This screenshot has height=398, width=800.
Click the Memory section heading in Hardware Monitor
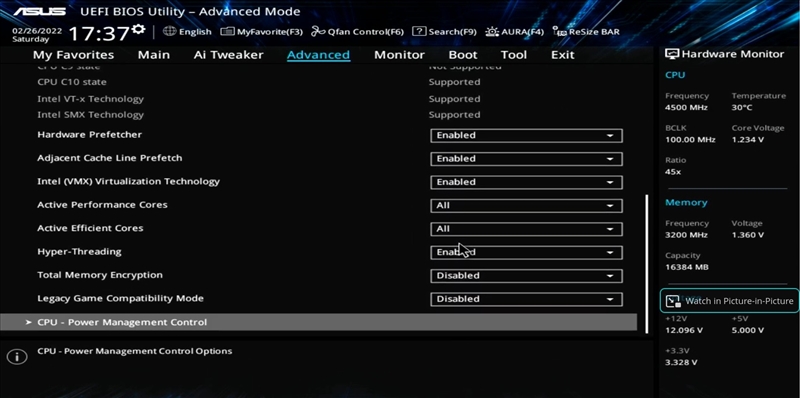[x=686, y=203]
